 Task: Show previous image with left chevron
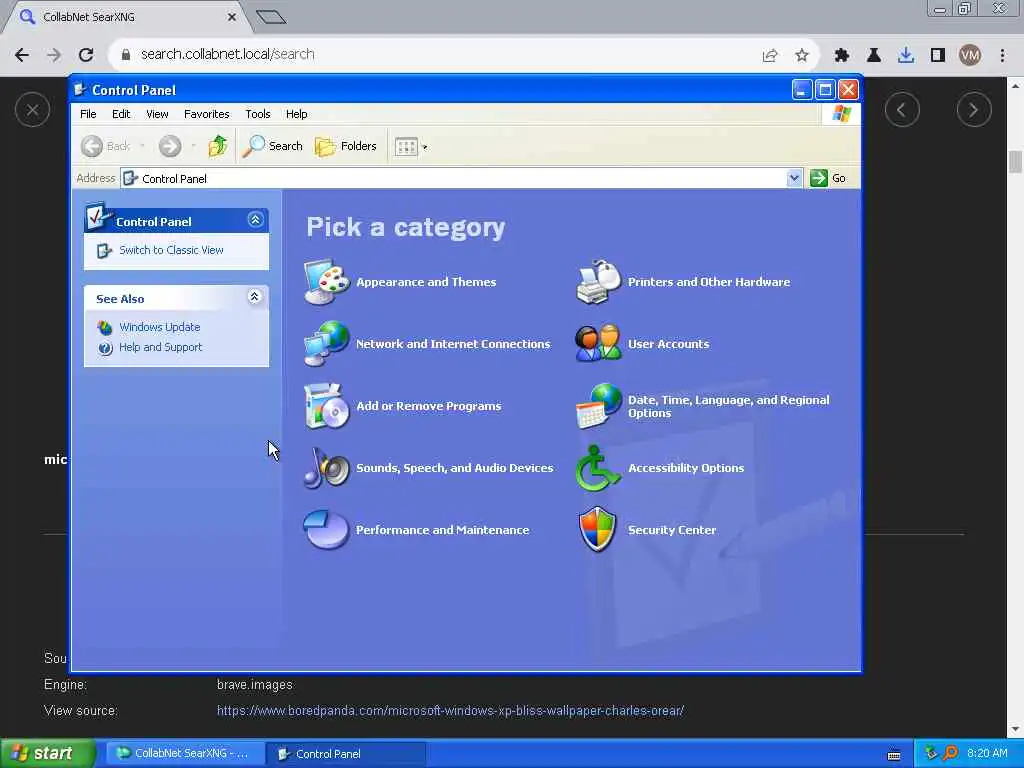click(902, 110)
